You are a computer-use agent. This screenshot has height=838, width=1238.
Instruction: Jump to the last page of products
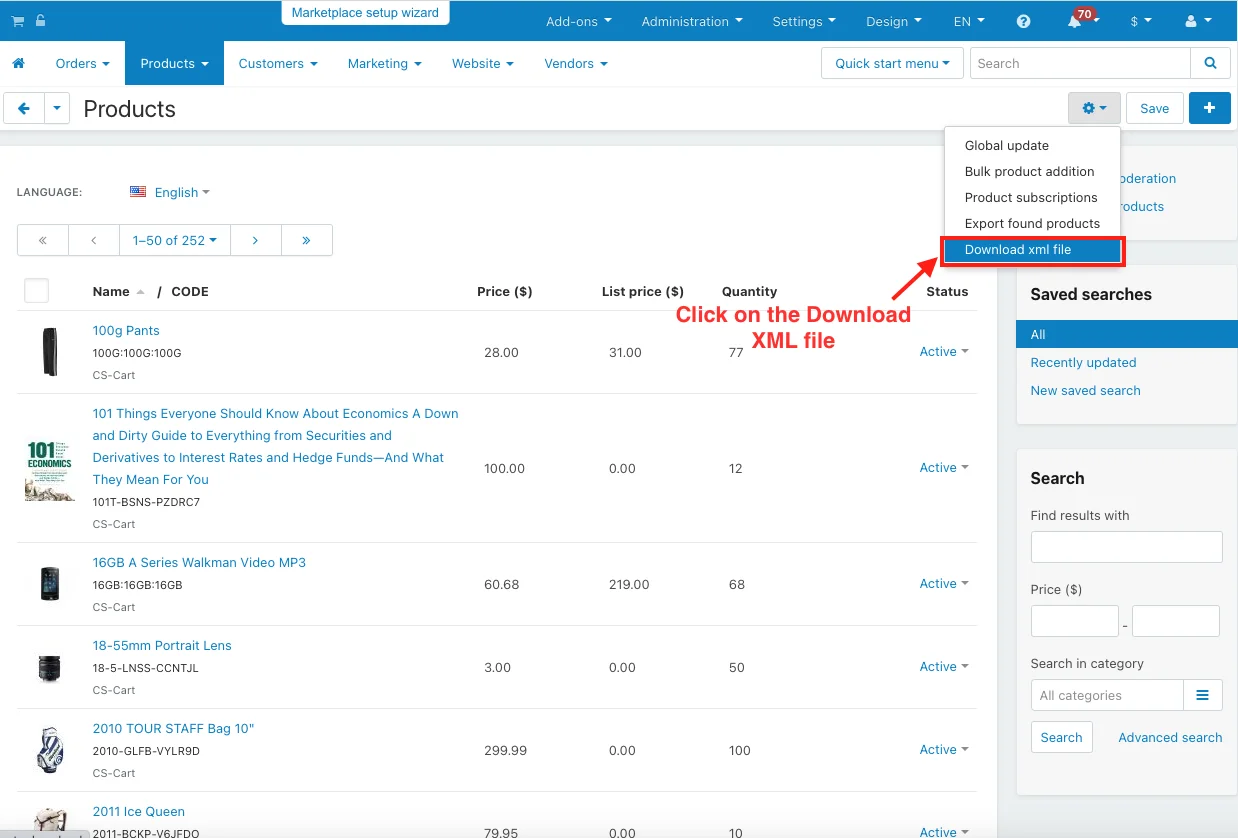tap(307, 240)
